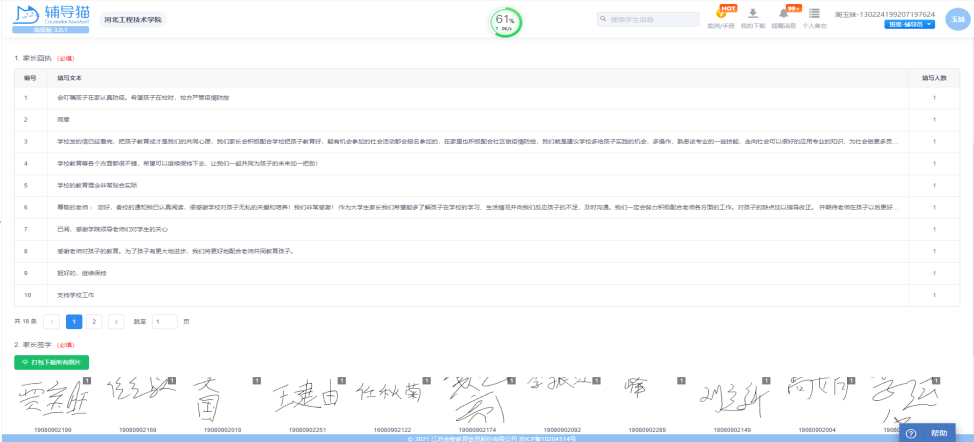Open signature image for 19080902174
The image size is (974, 442).
pyautogui.click(x=478, y=399)
